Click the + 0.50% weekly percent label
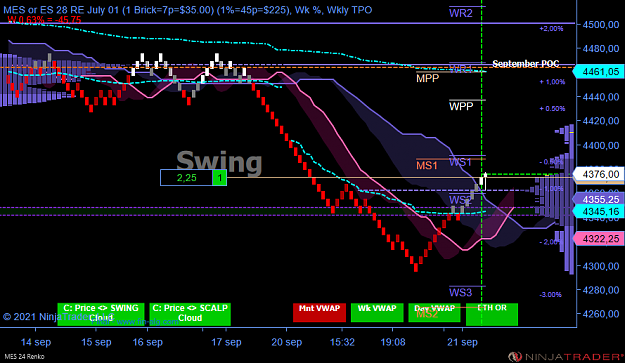The height and width of the screenshot is (363, 625). tap(552, 108)
